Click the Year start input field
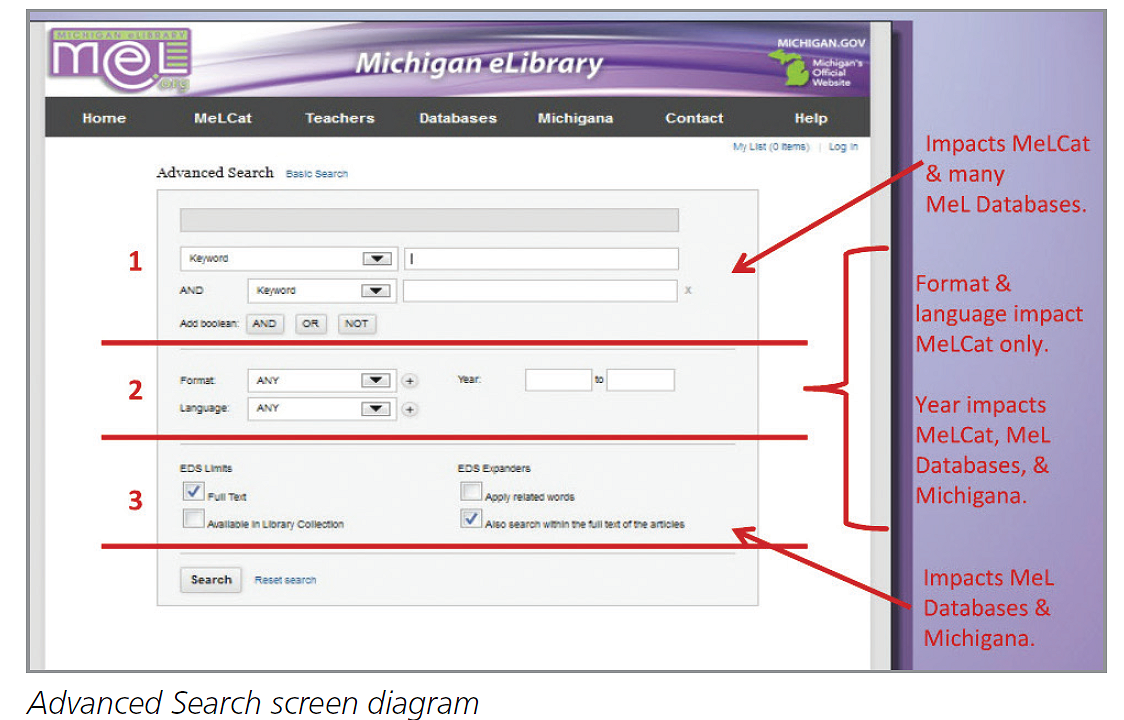This screenshot has width=1124, height=720. 558,380
